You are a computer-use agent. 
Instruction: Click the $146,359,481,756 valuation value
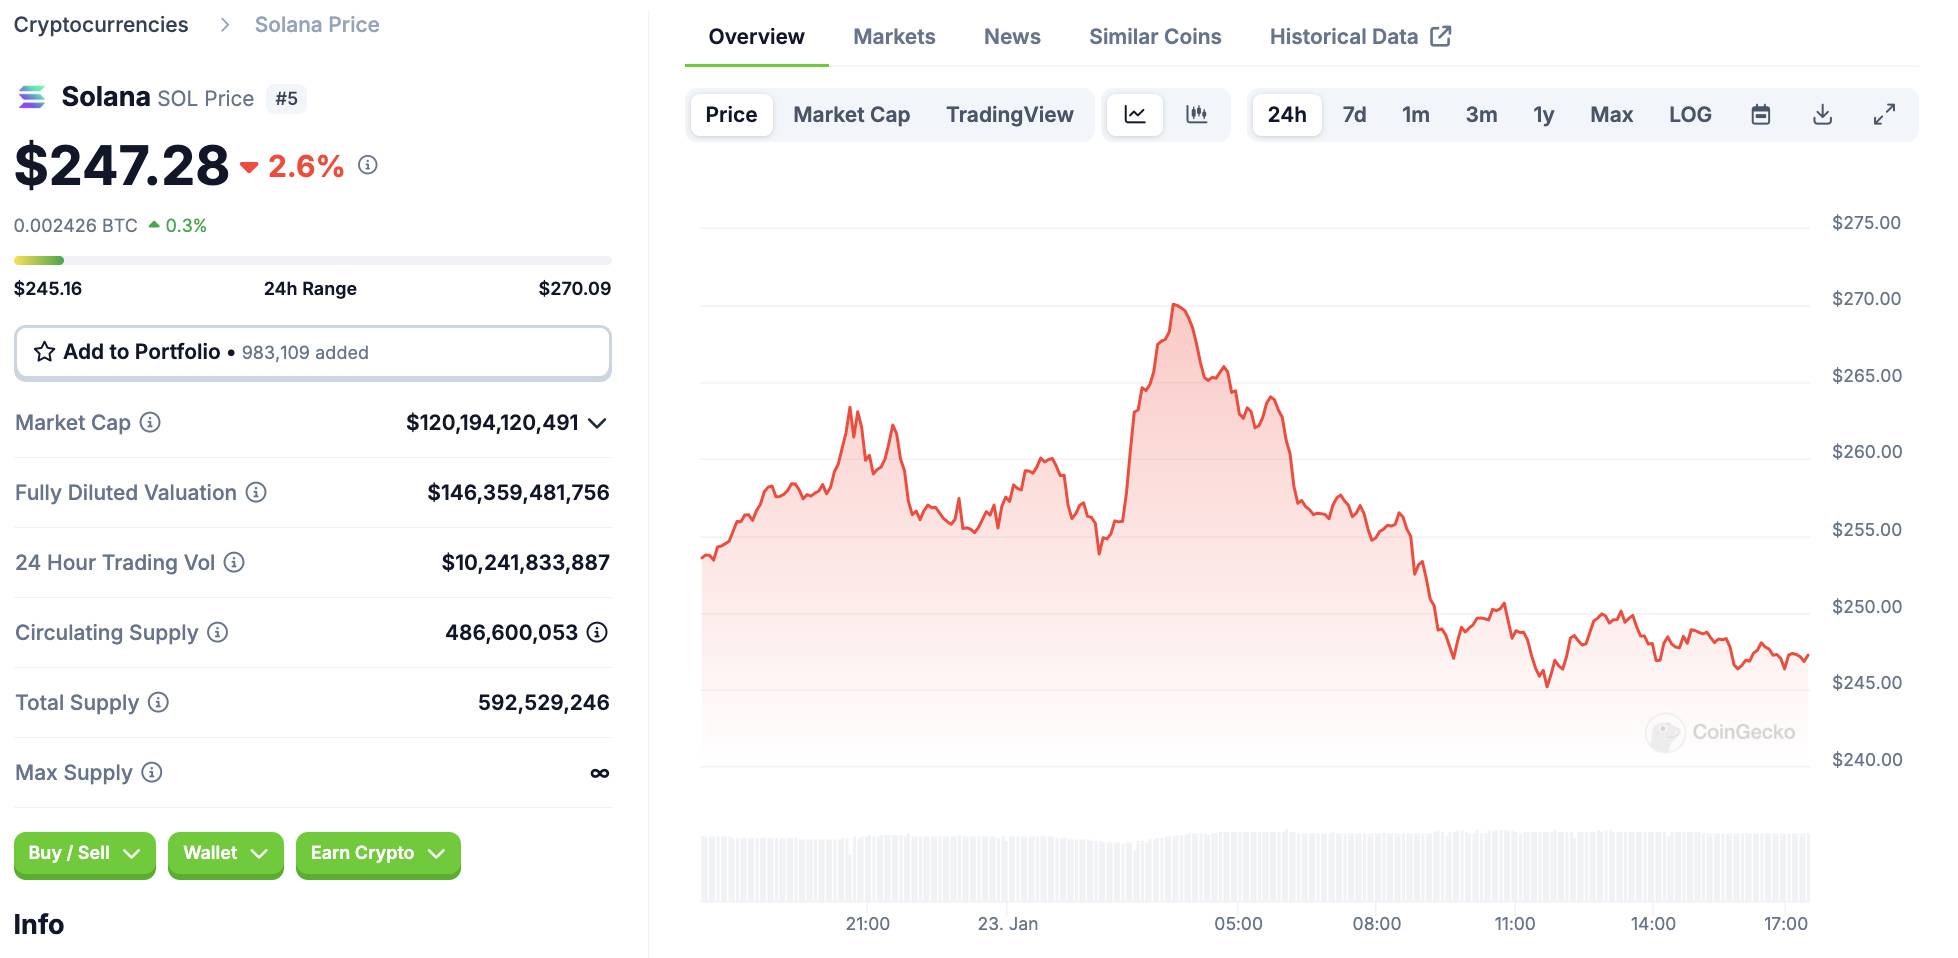point(518,493)
